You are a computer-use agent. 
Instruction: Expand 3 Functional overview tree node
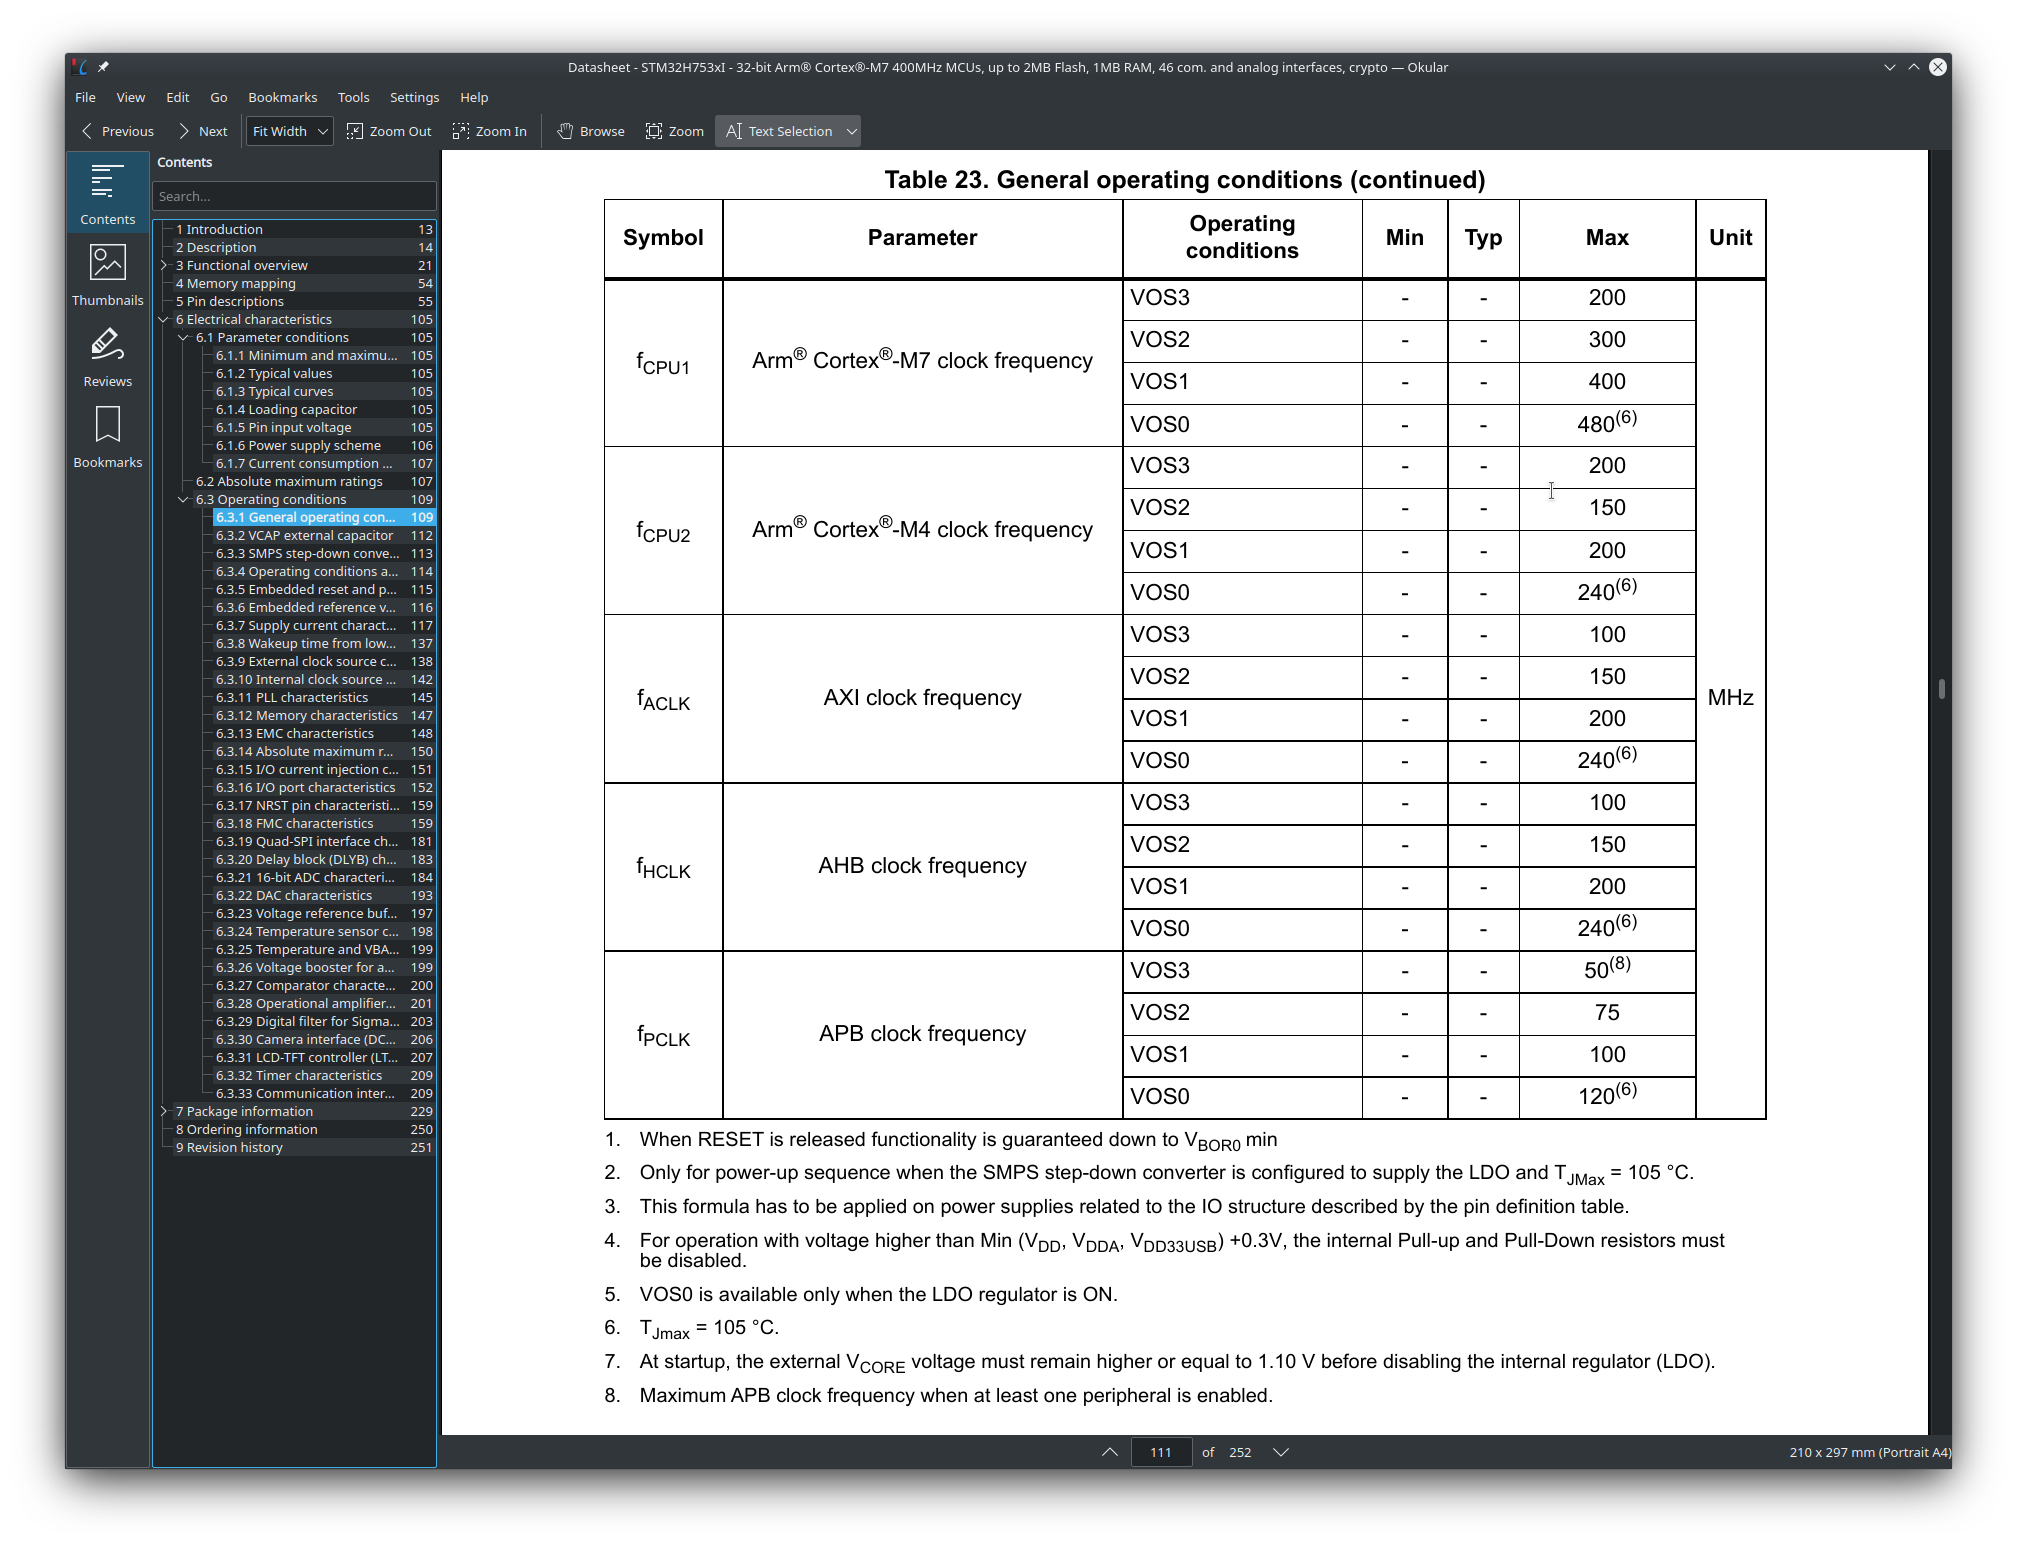coord(164,265)
